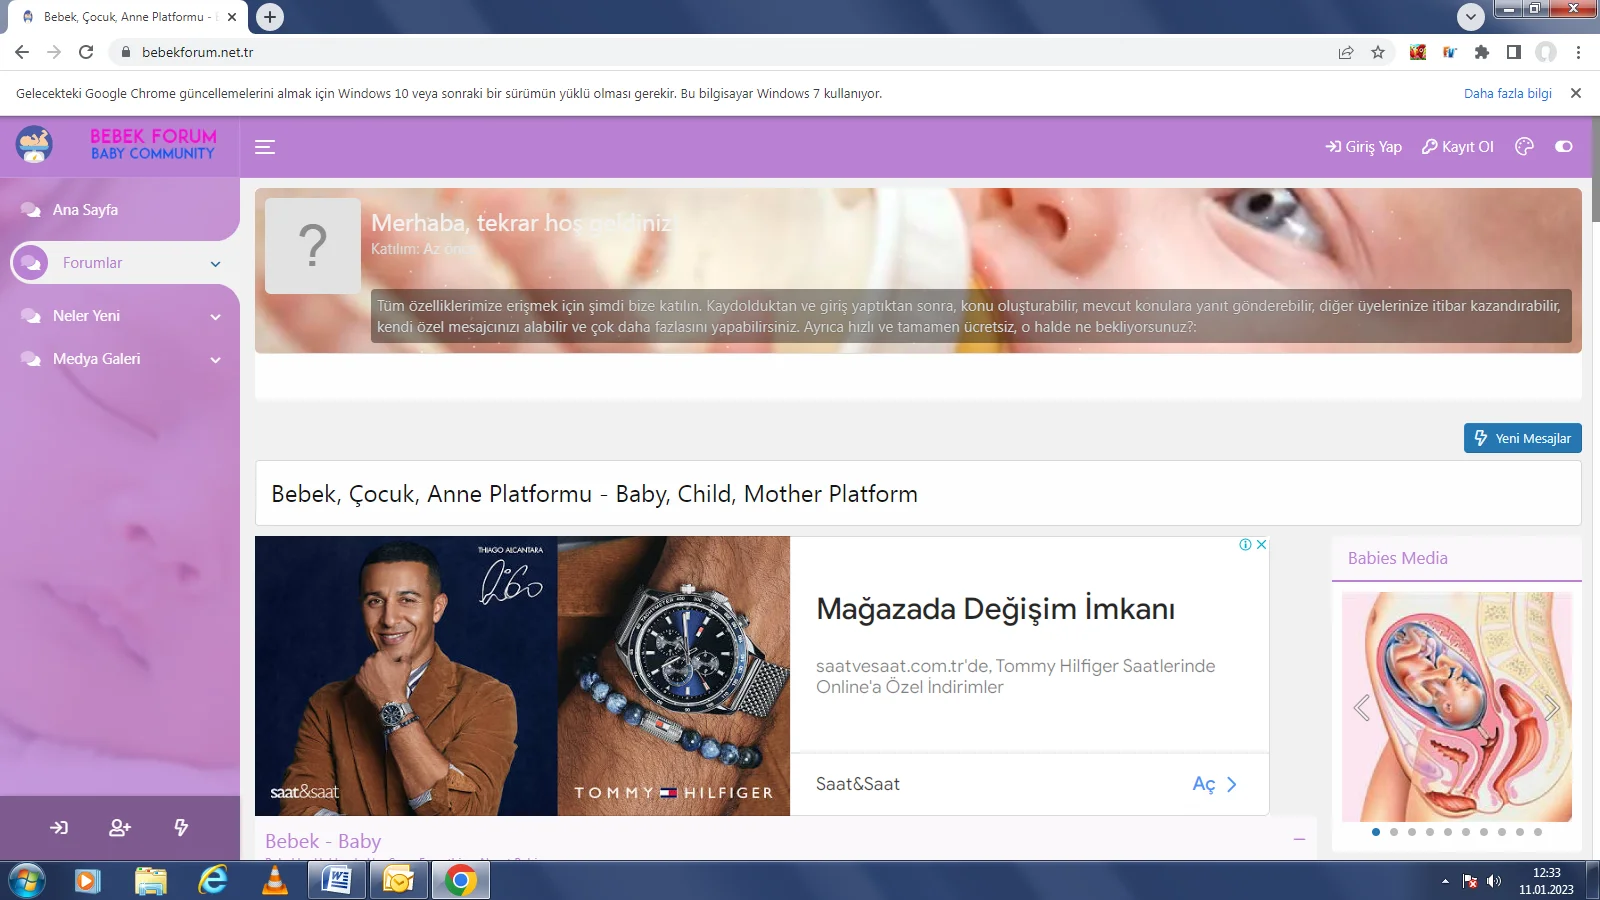Click the sidebar bottom login arrow icon
Screen dimensions: 1600x900
59,827
